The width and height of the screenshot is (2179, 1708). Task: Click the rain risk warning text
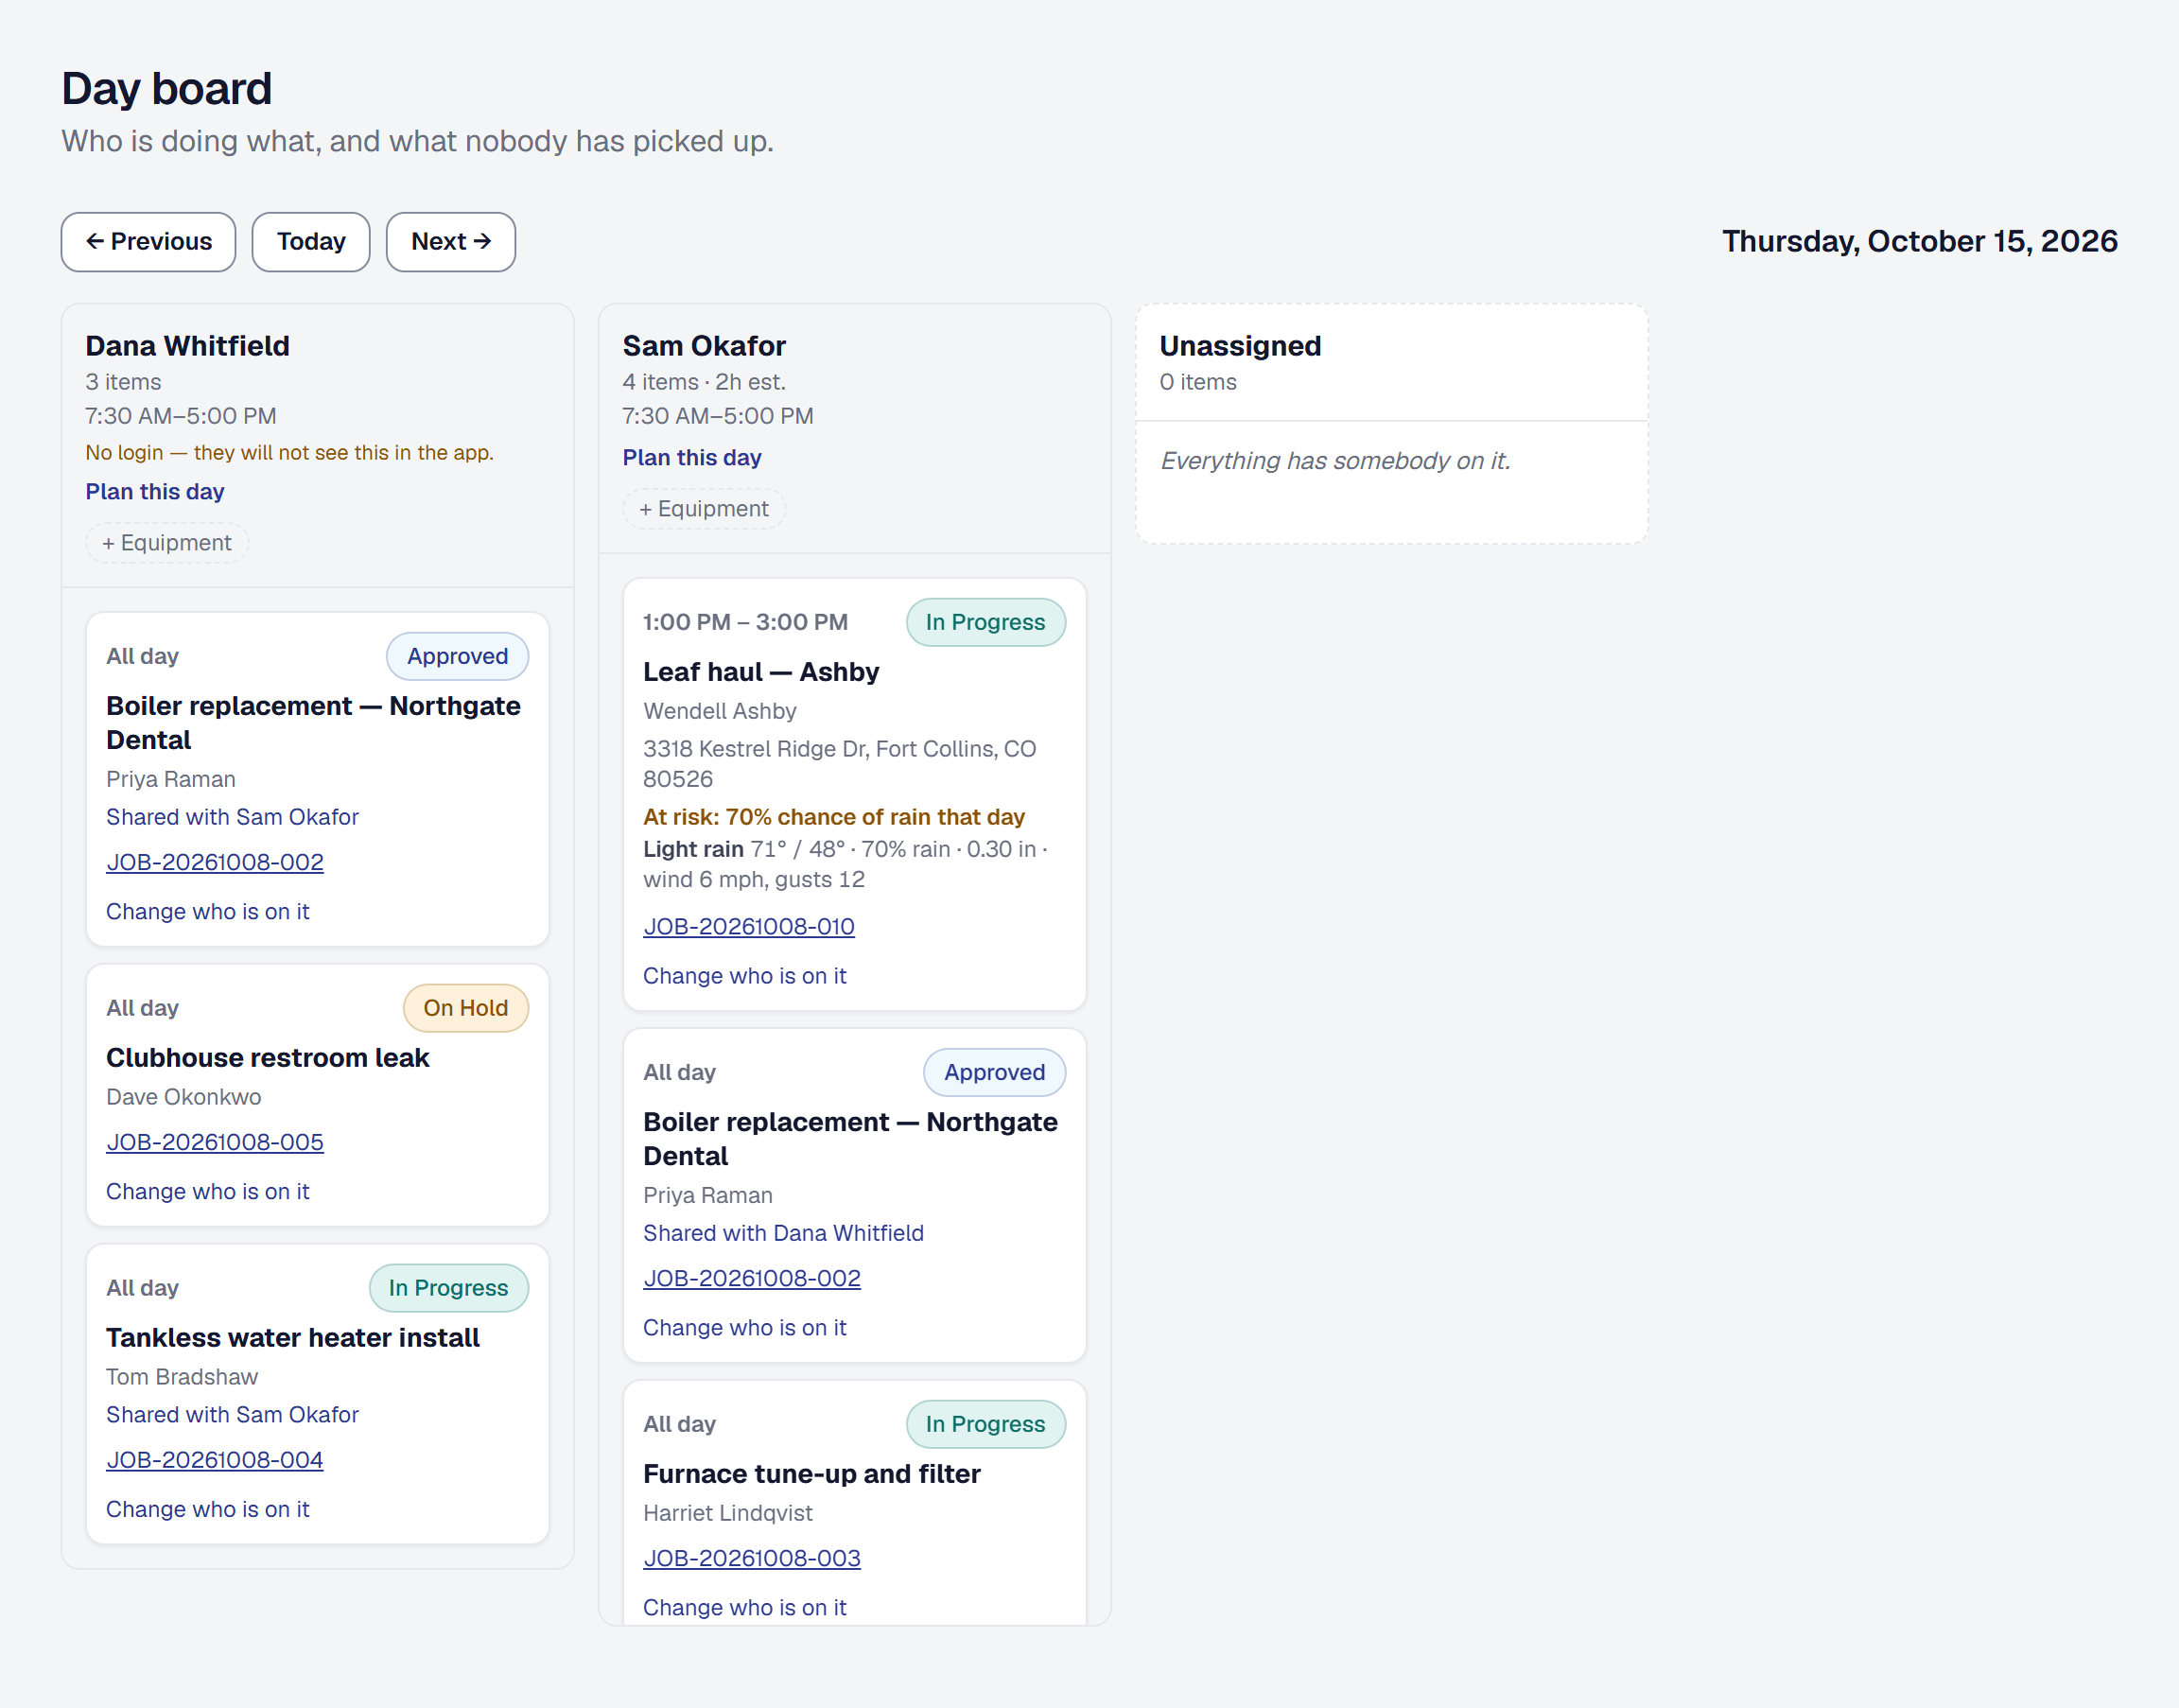click(x=834, y=817)
